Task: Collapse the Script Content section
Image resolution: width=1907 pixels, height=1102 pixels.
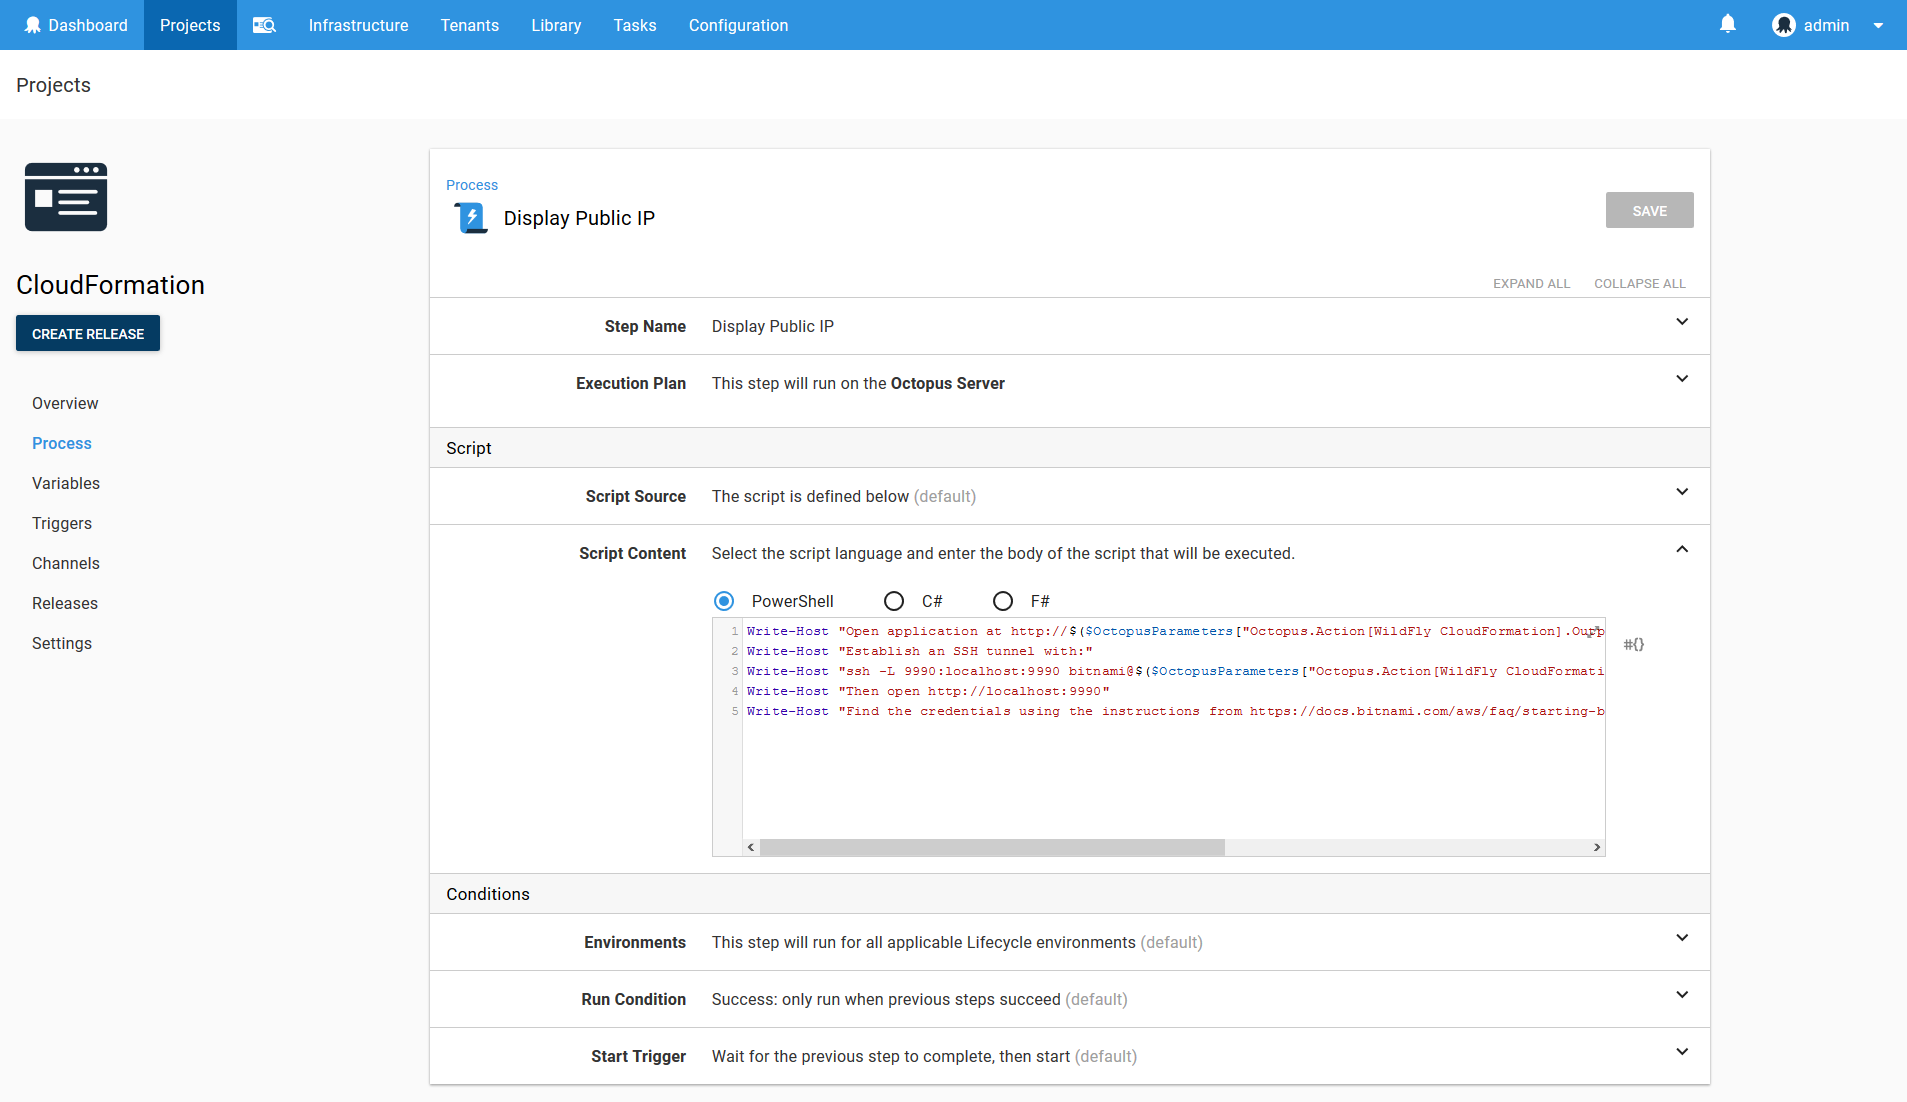Action: tap(1681, 549)
